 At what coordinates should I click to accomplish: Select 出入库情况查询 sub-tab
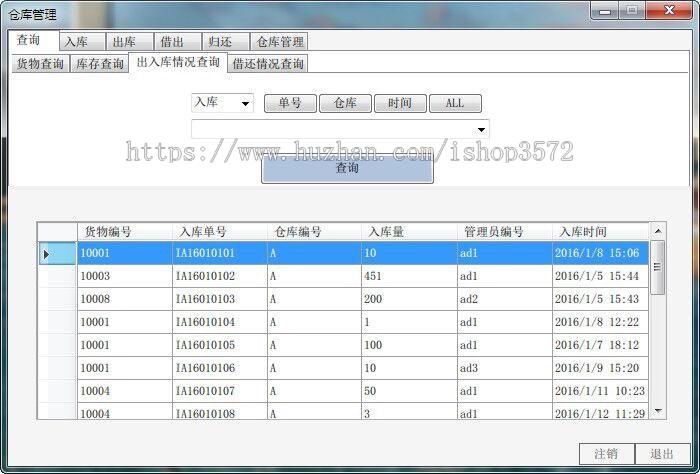tap(178, 62)
